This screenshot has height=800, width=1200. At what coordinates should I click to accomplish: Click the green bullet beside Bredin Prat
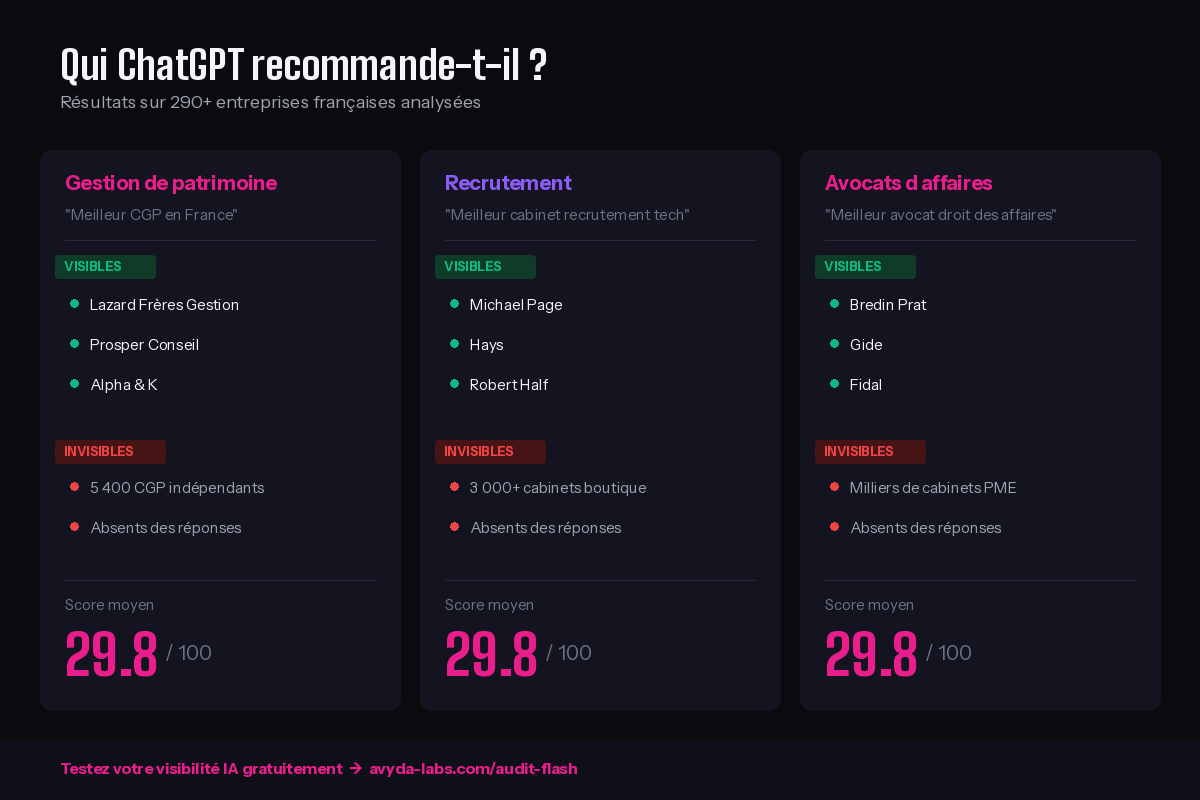834,303
